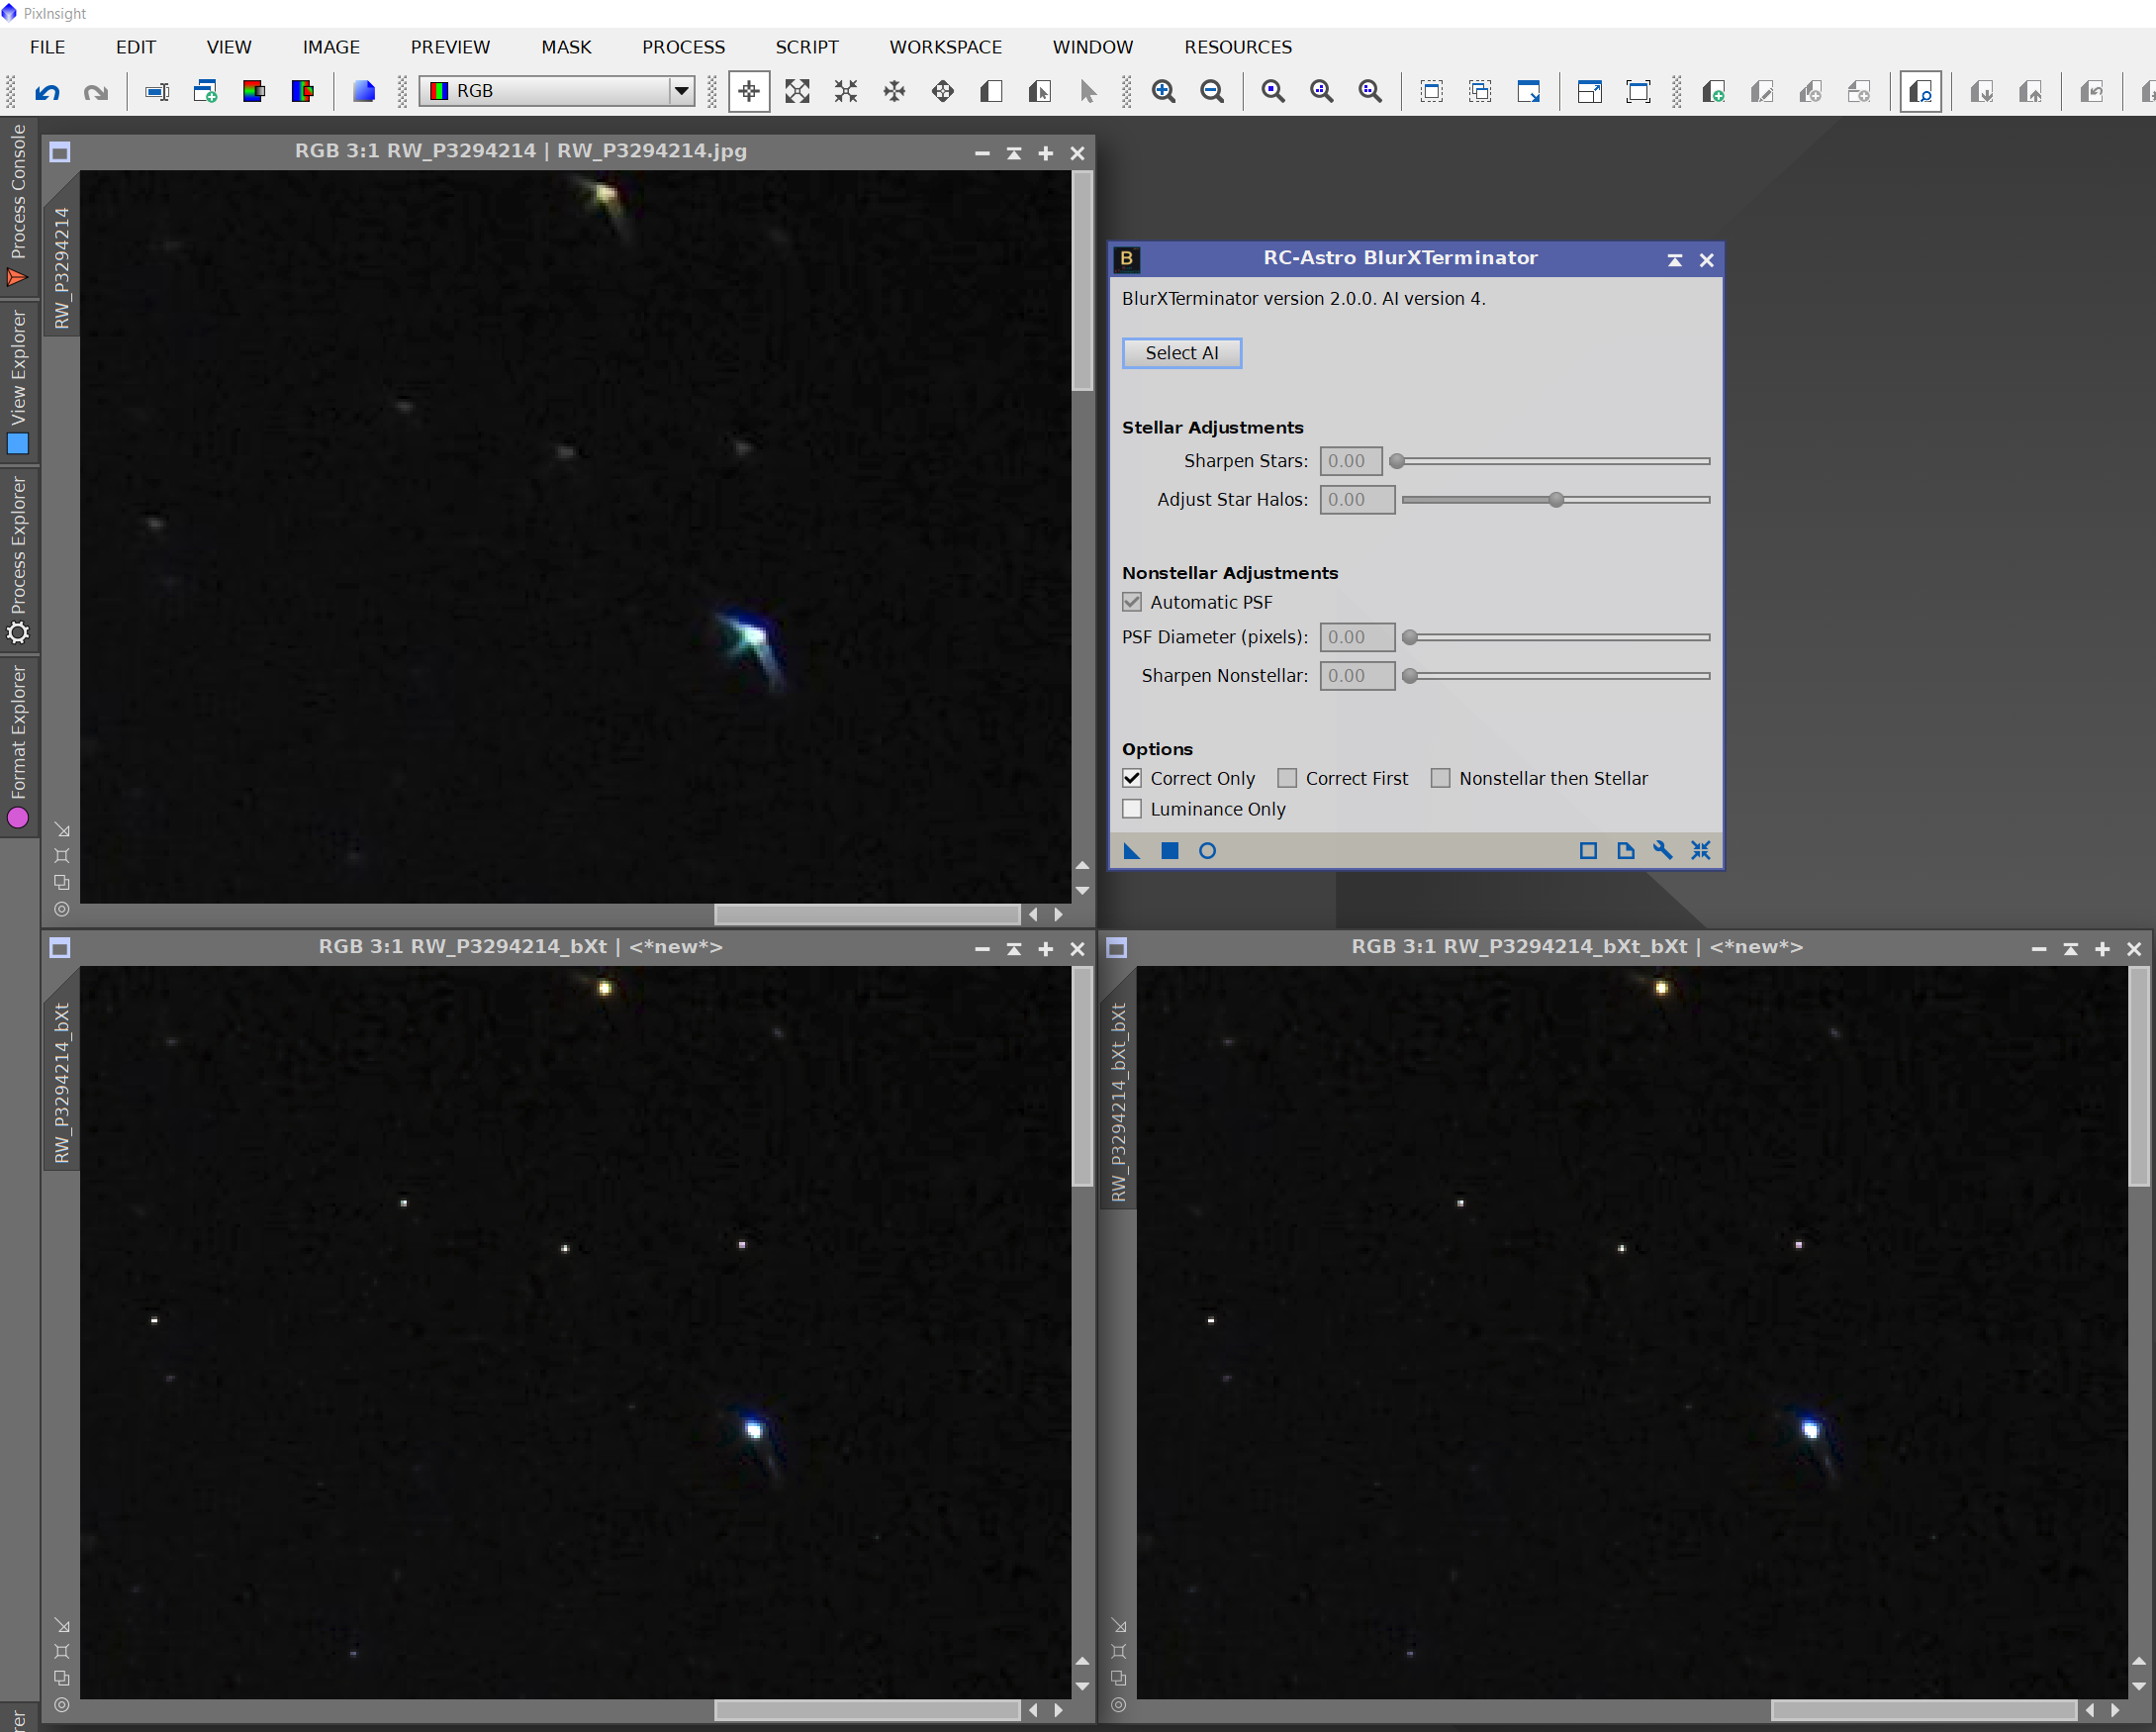Maximize the RW_P3294214.jpg window with plus

pos(1046,153)
